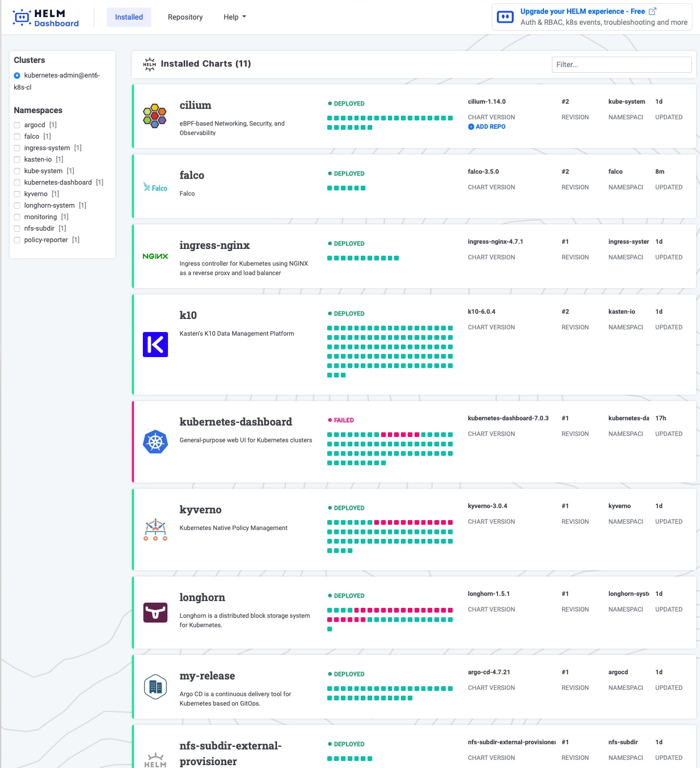Click the Helm icon beside Installed Charts
The image size is (700, 768).
149,64
